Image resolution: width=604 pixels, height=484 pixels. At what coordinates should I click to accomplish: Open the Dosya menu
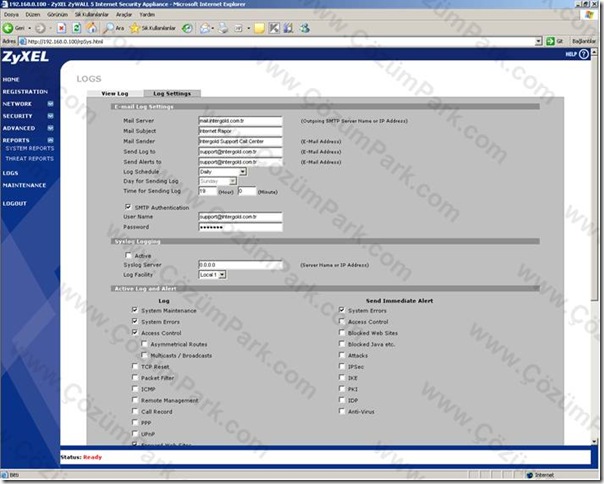coord(11,15)
